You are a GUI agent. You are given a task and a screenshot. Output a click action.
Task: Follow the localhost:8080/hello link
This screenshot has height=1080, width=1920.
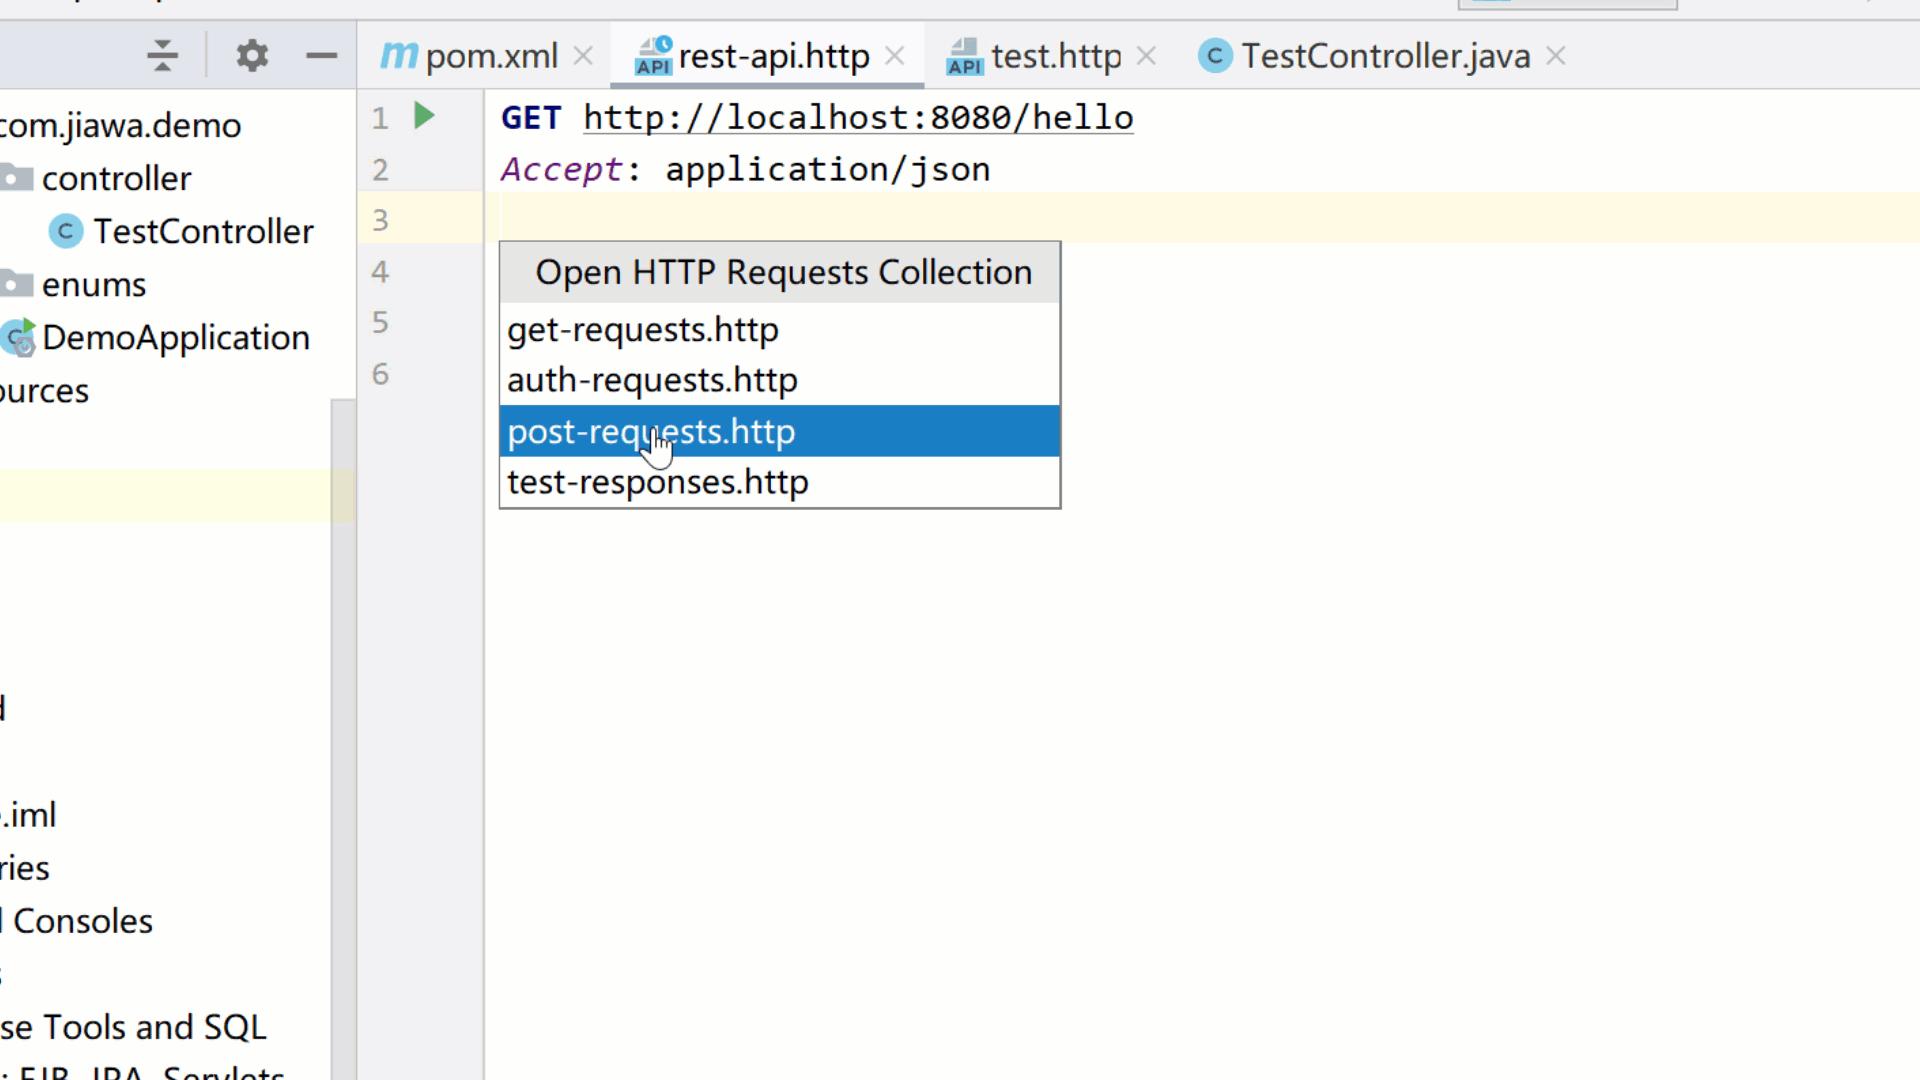coord(857,117)
